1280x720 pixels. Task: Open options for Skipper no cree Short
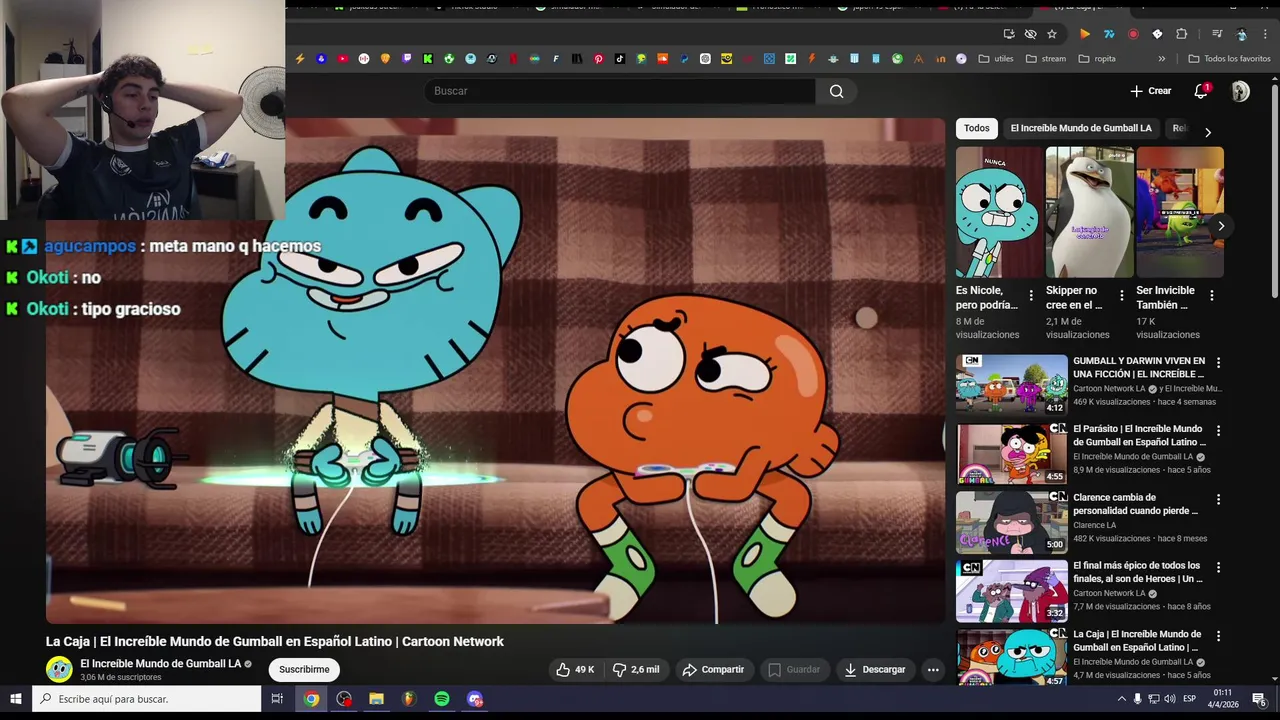1121,296
